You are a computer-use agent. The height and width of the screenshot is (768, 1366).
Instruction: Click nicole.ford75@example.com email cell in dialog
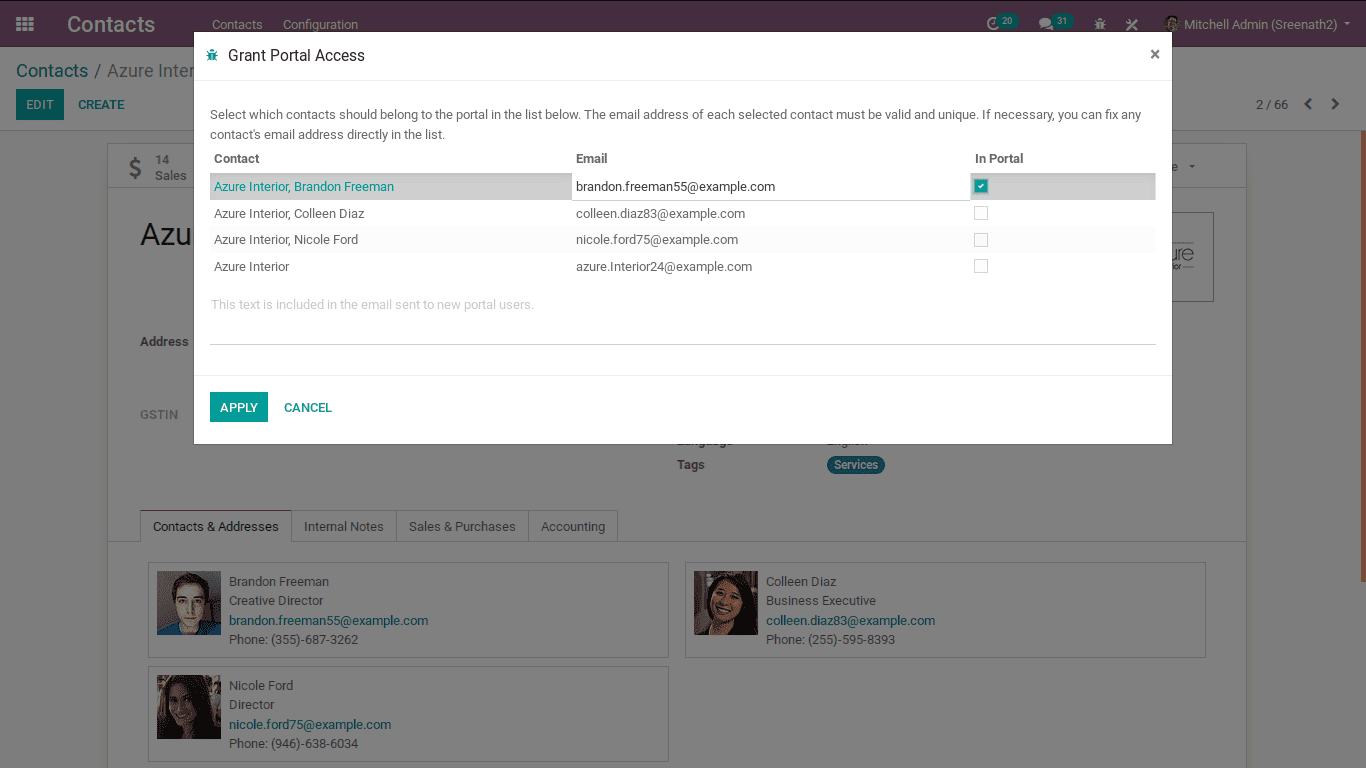pos(771,240)
